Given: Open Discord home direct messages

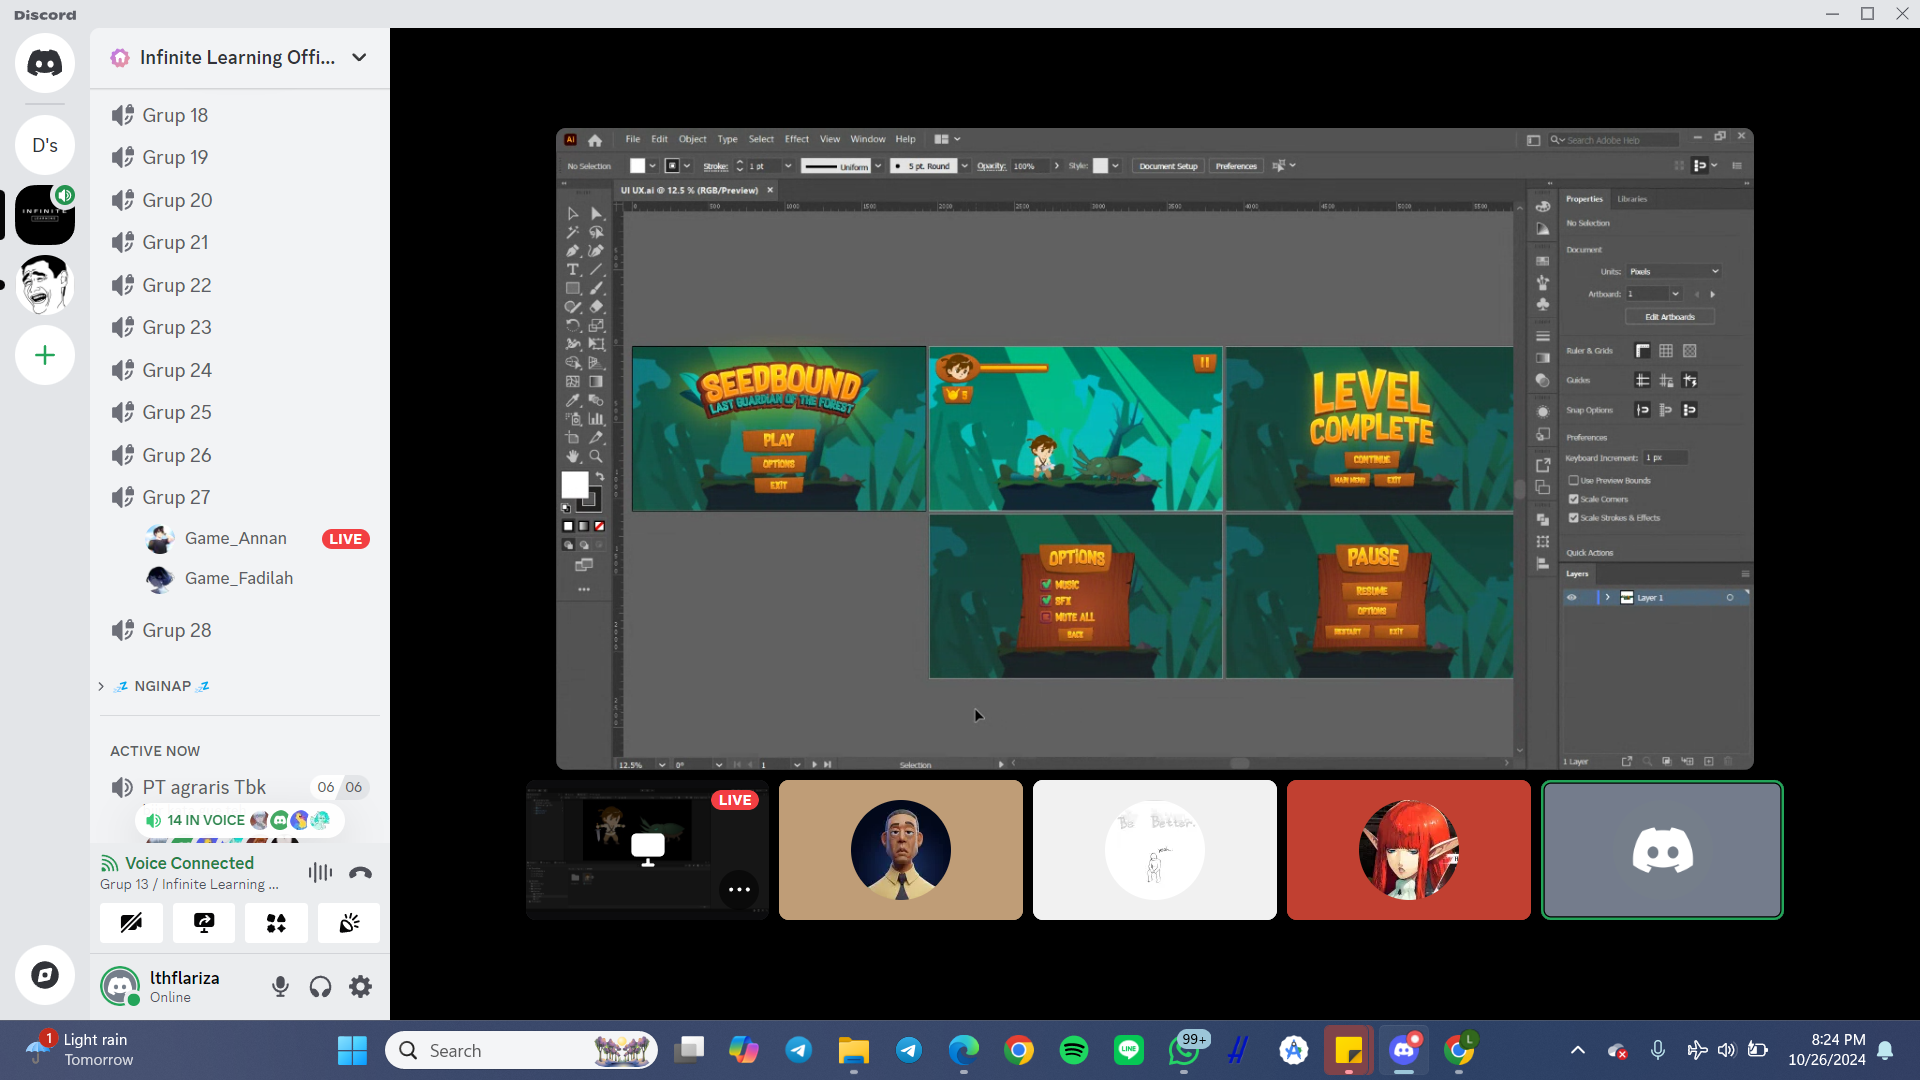Looking at the screenshot, I should tap(45, 63).
